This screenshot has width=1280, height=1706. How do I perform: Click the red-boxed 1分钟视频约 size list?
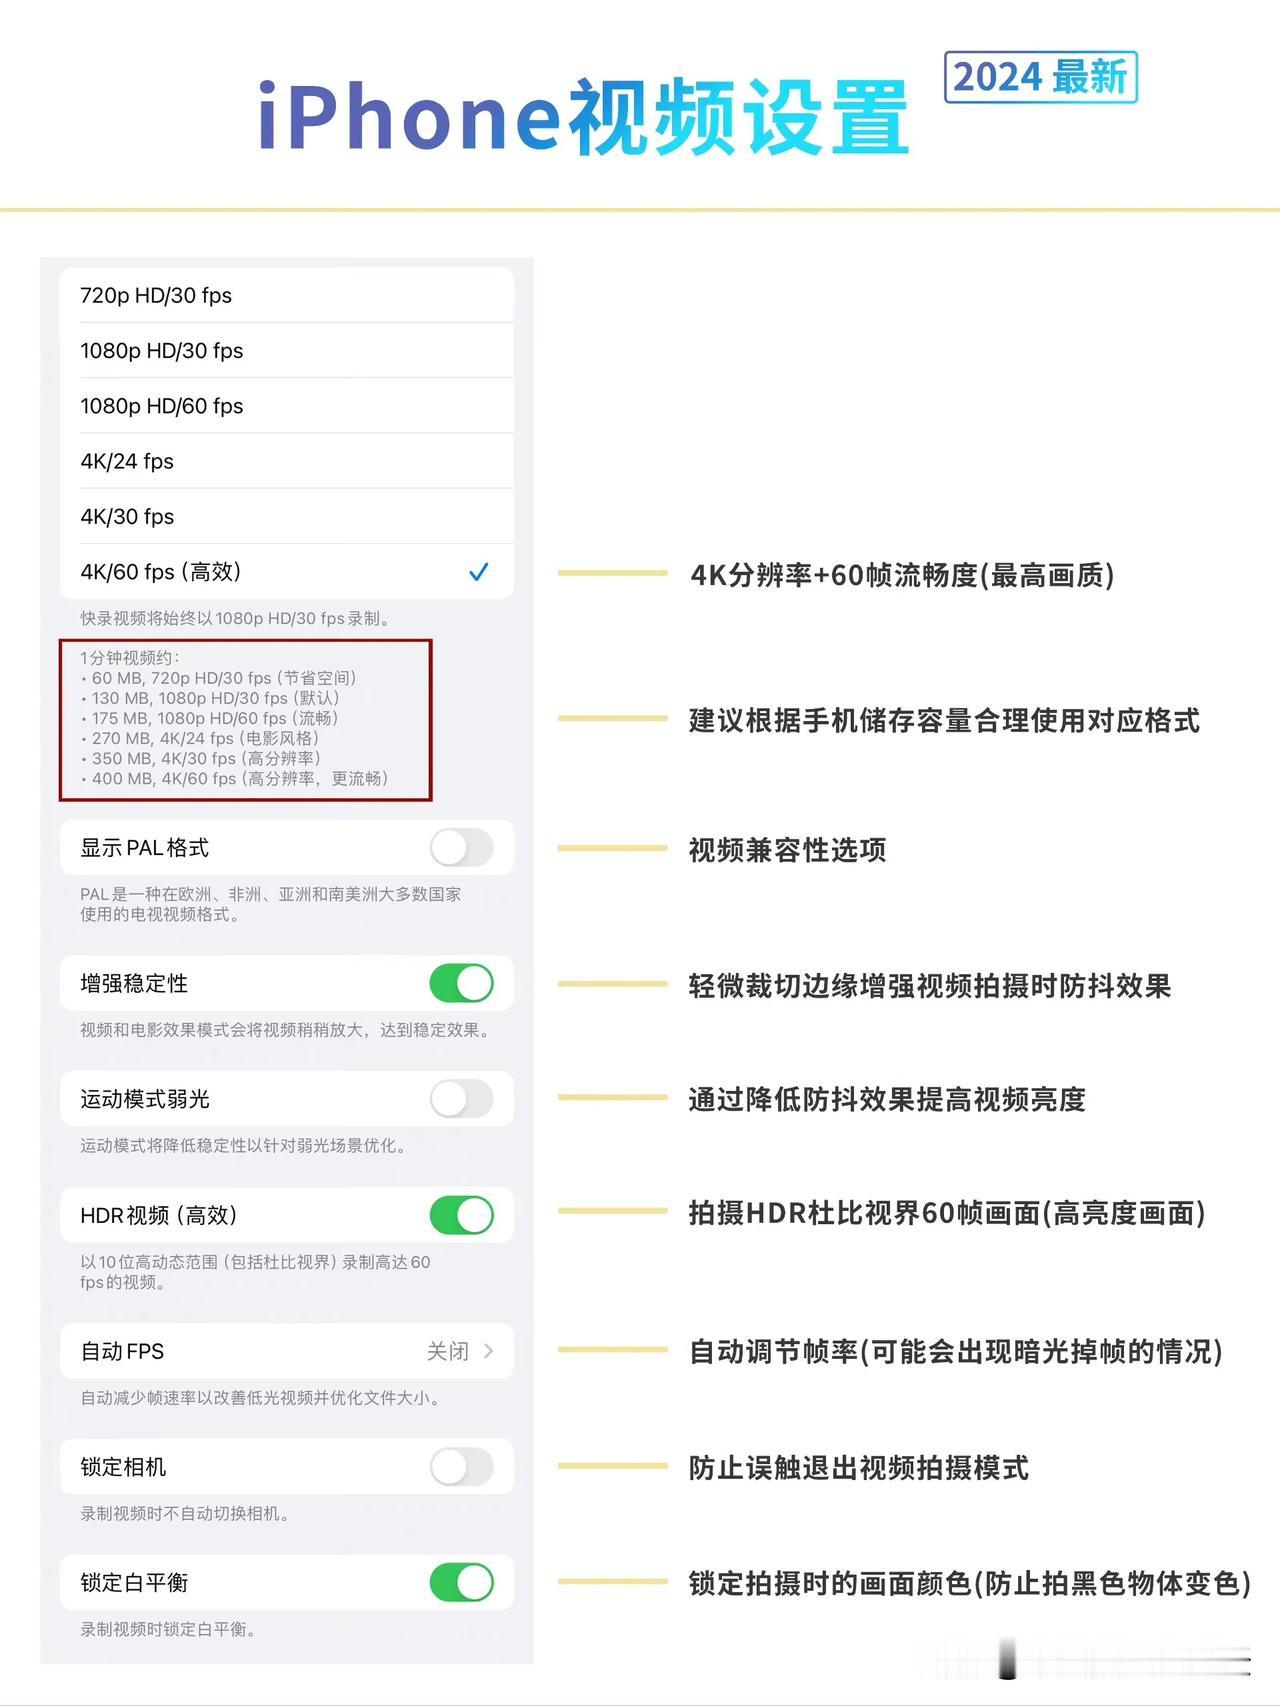click(246, 720)
